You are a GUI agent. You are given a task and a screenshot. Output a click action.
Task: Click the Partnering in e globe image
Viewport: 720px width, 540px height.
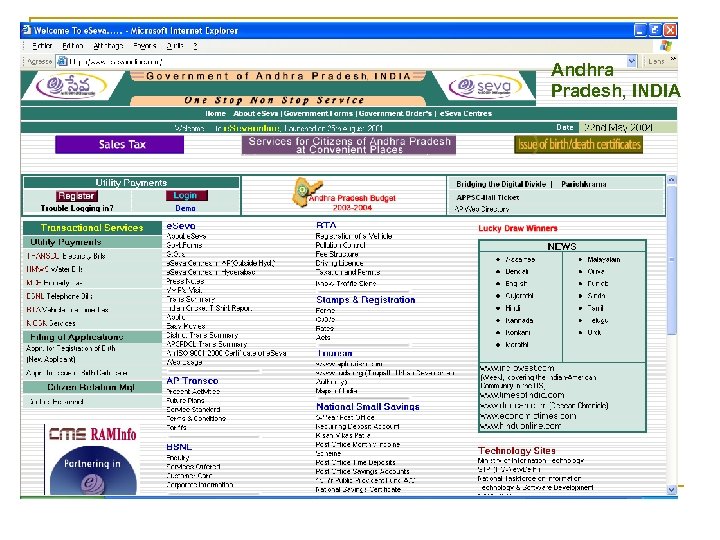tap(93, 470)
